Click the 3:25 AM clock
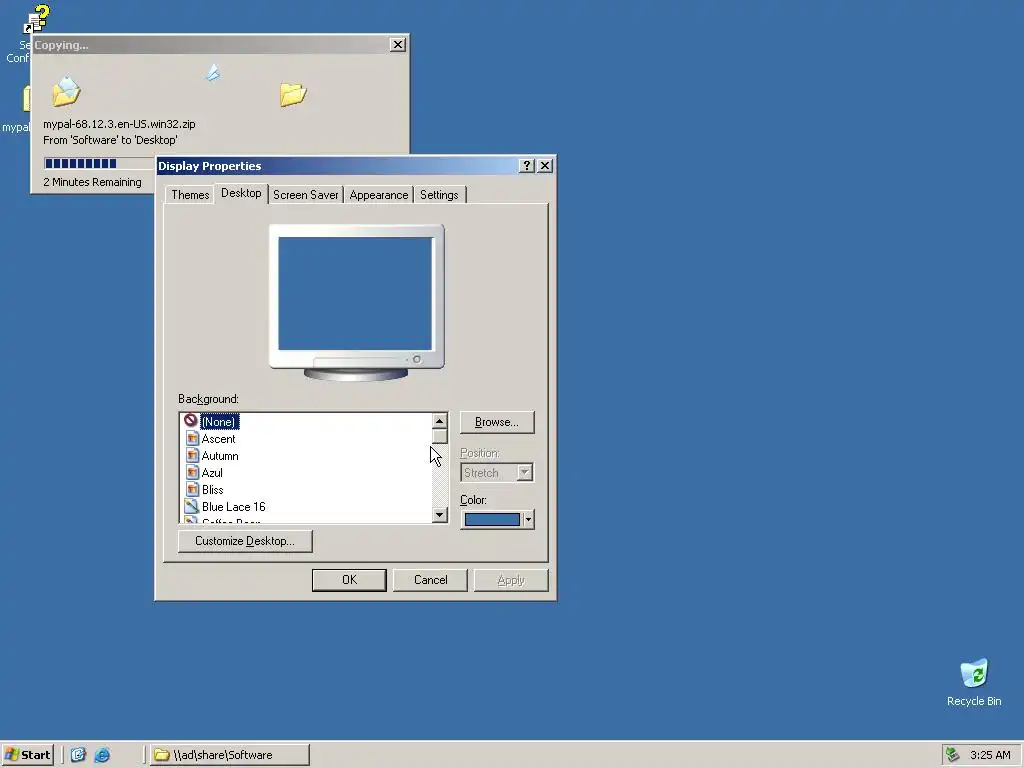 coord(990,755)
